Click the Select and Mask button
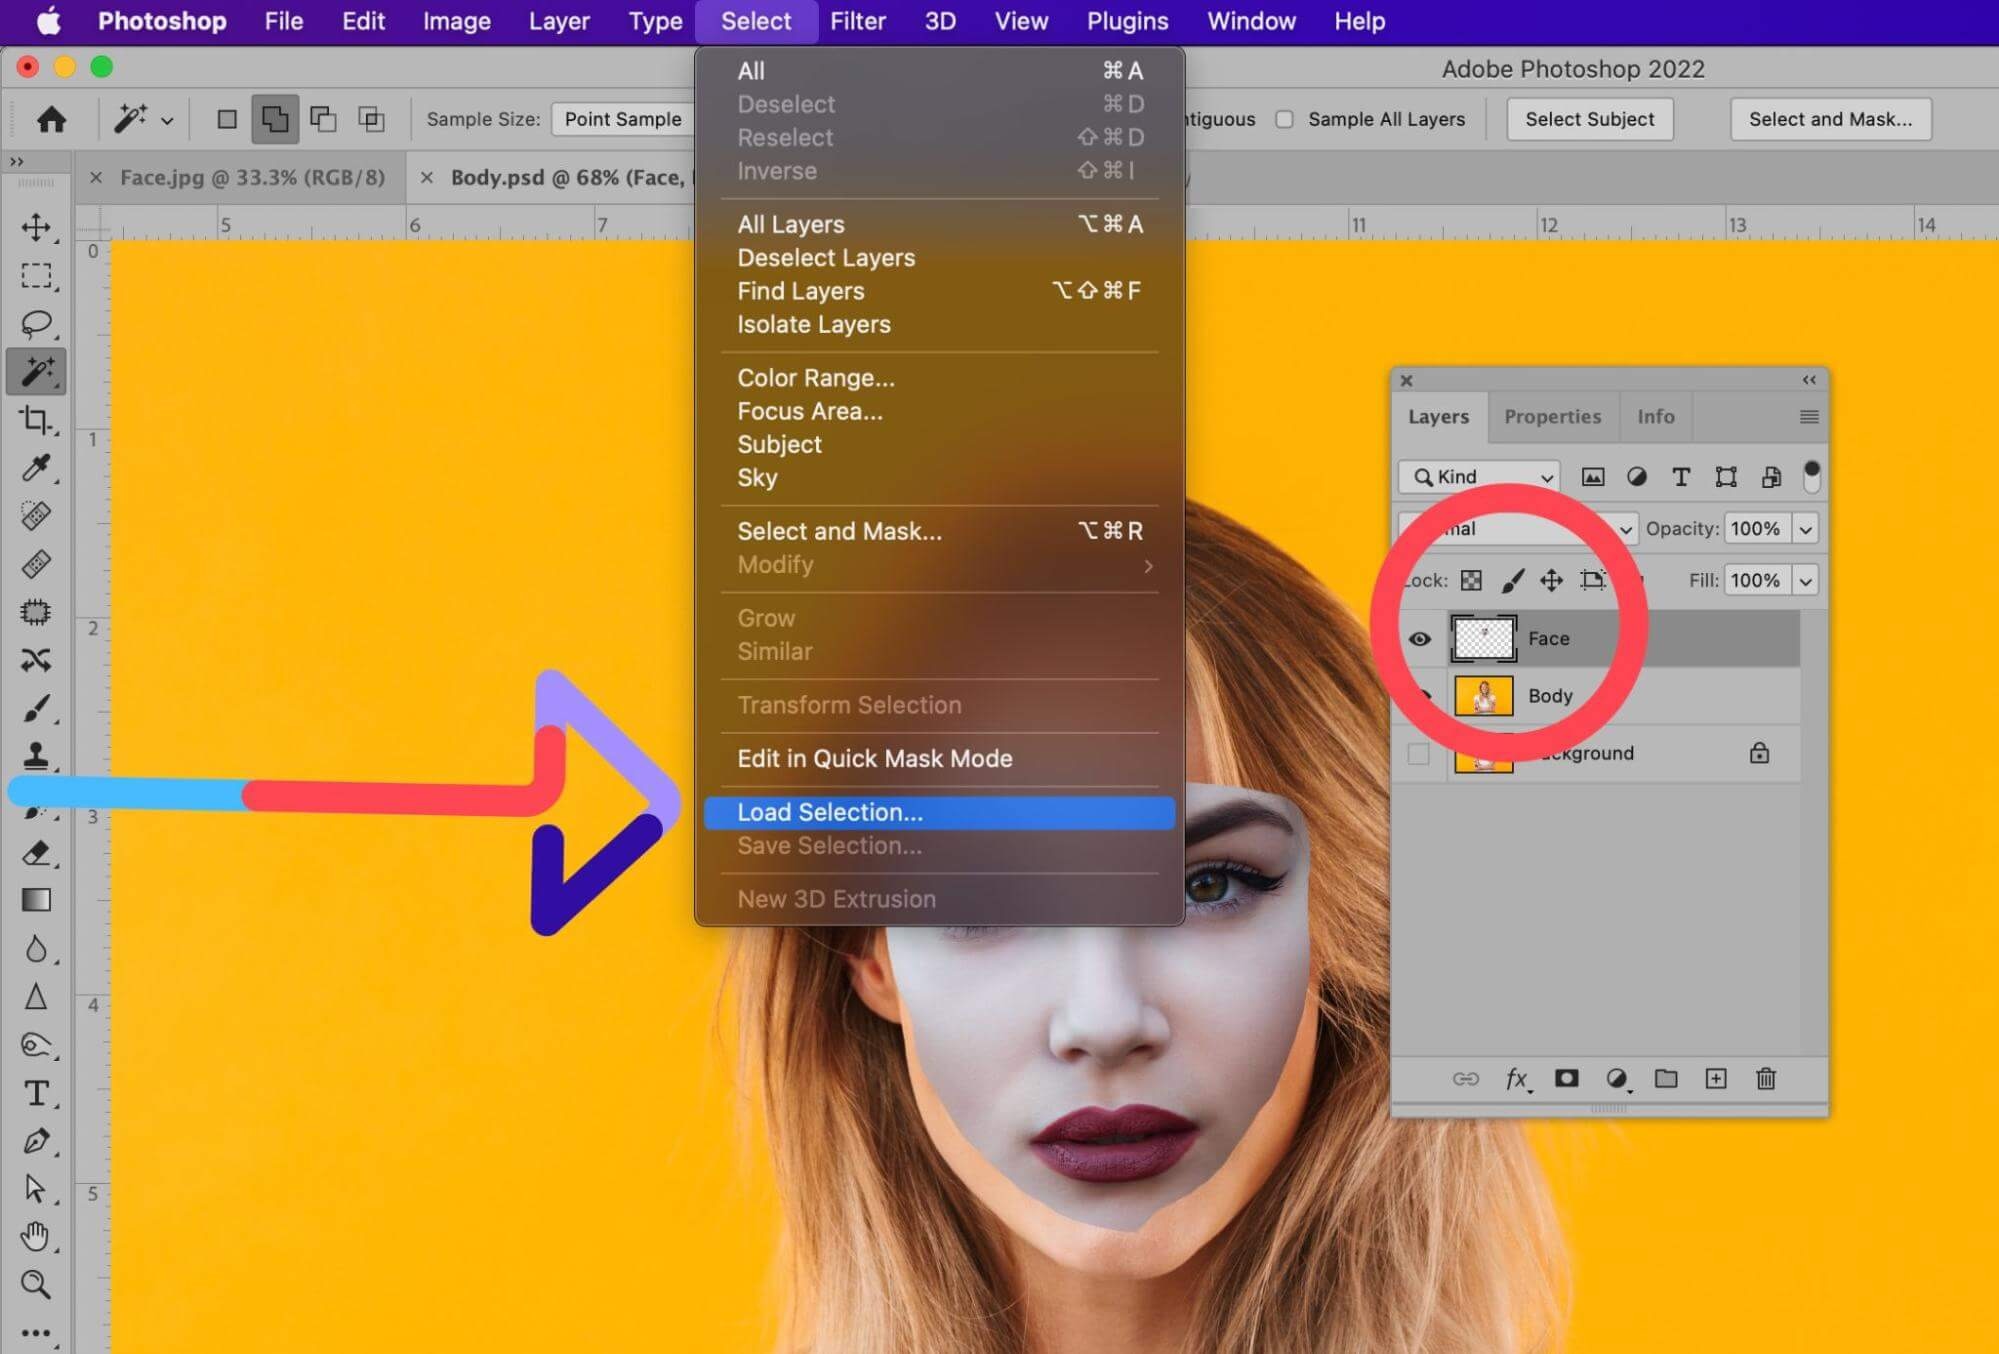1999x1354 pixels. (x=1830, y=119)
